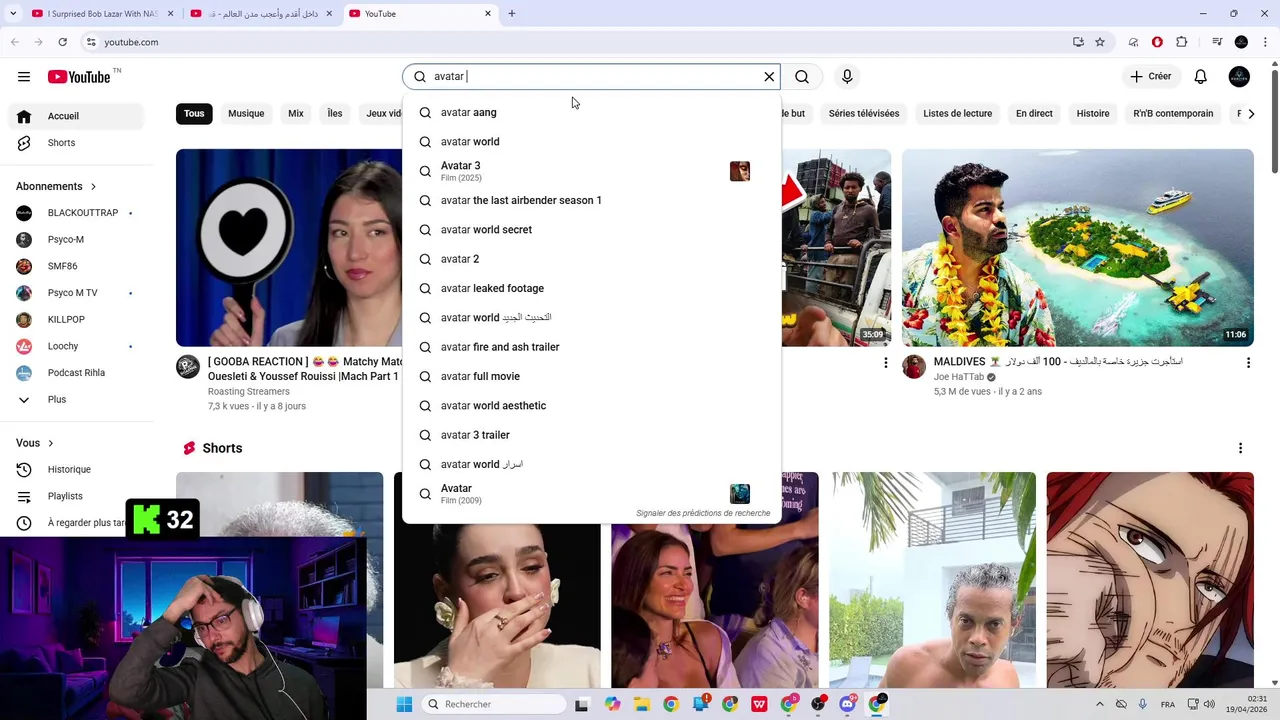This screenshot has height=720, width=1280.
Task: Close the 'I Surprised Bob Lazar' tab
Action: pyautogui.click(x=171, y=14)
